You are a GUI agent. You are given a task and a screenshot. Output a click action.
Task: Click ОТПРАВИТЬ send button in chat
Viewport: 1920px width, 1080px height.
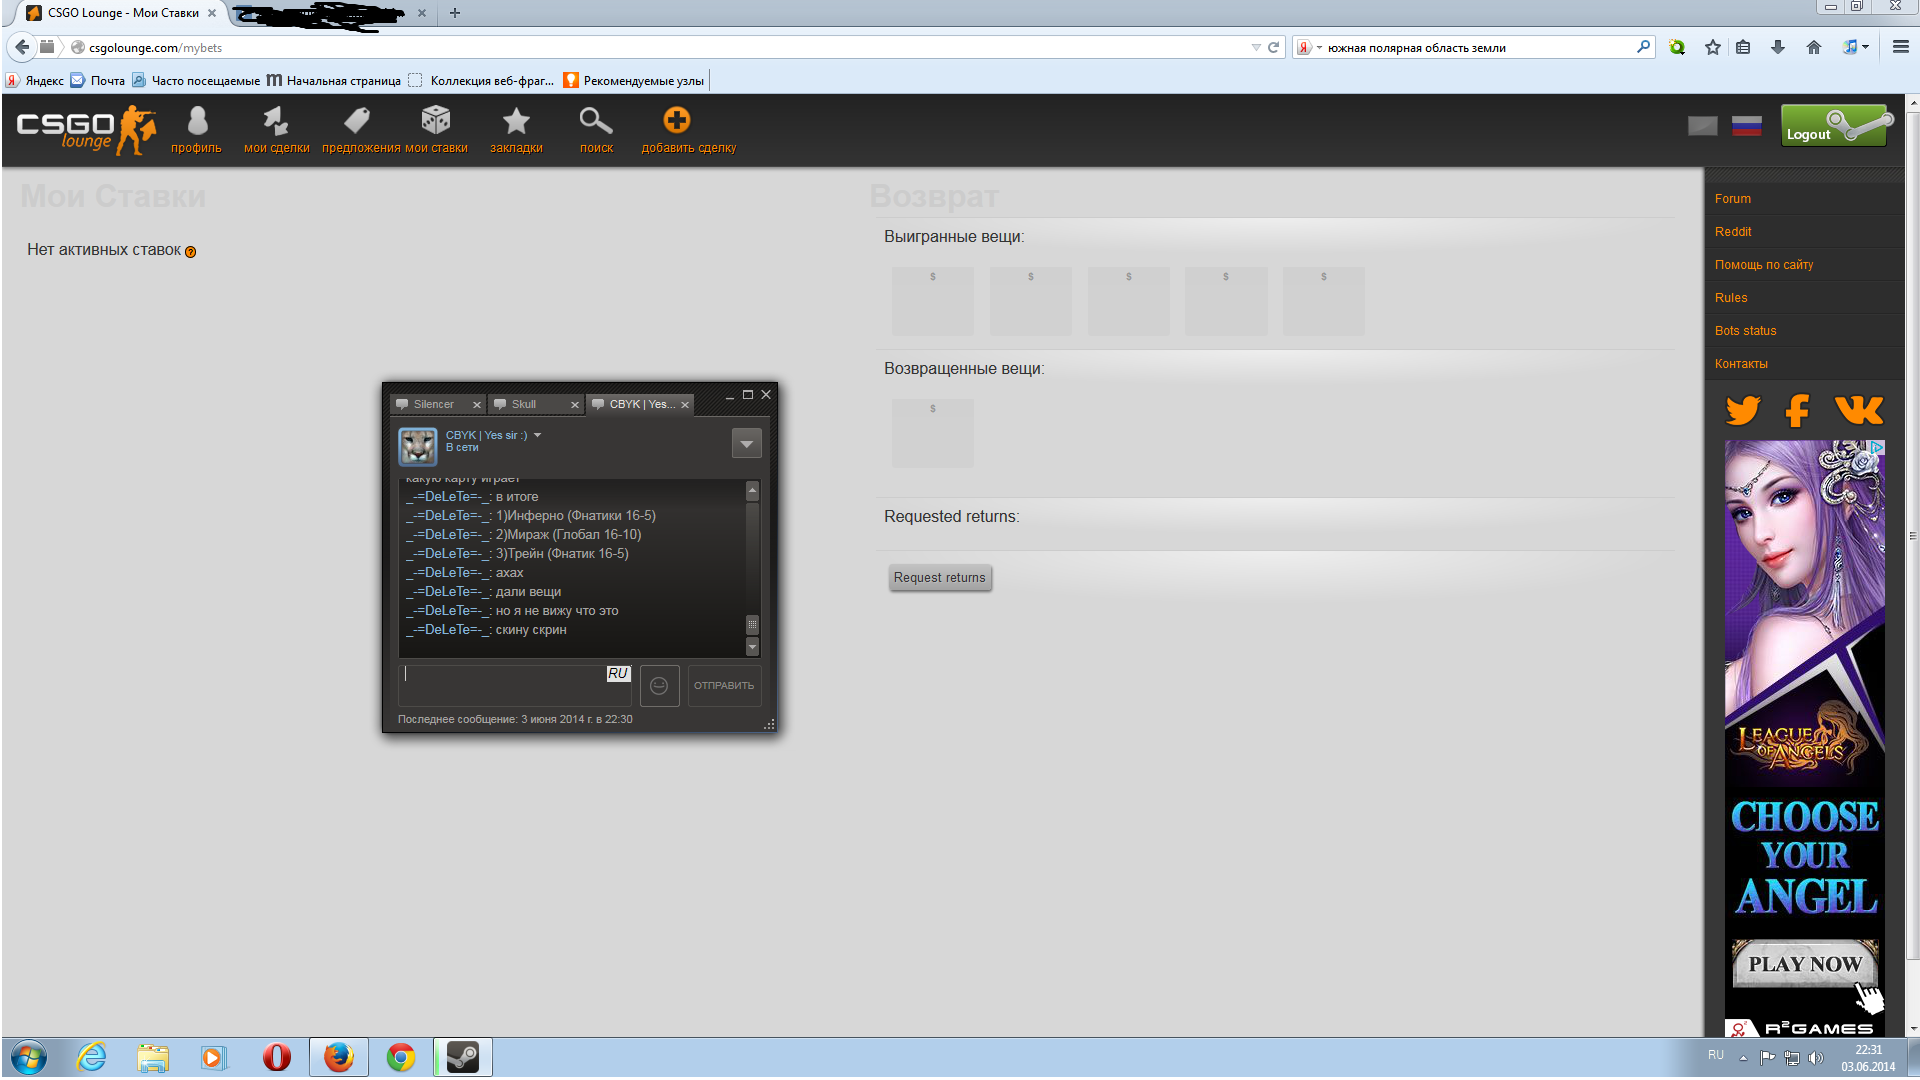coord(724,686)
